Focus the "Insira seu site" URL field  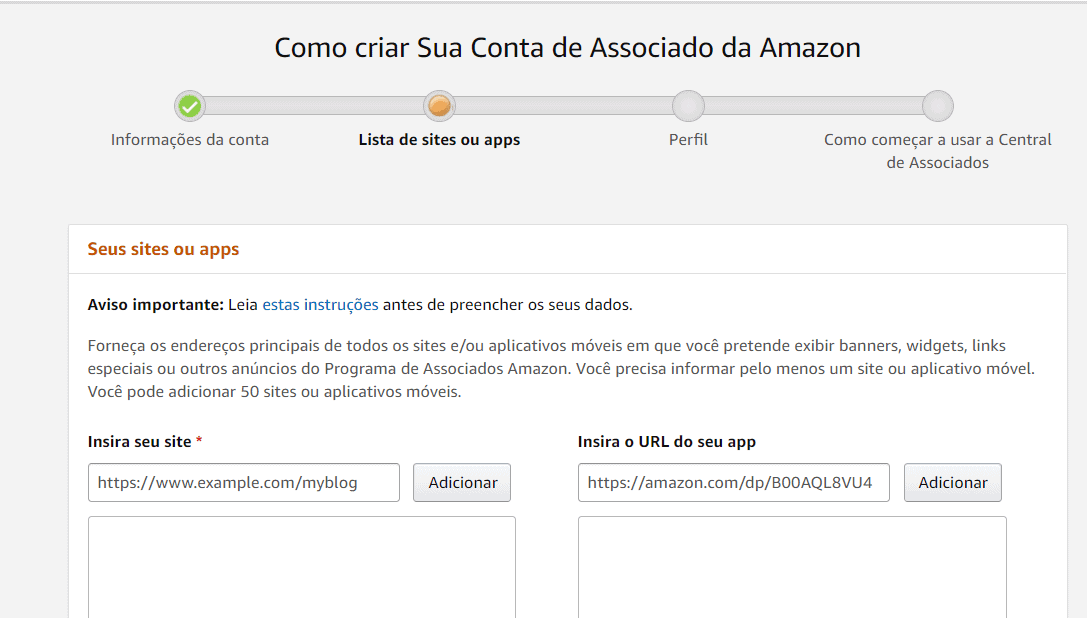click(243, 482)
